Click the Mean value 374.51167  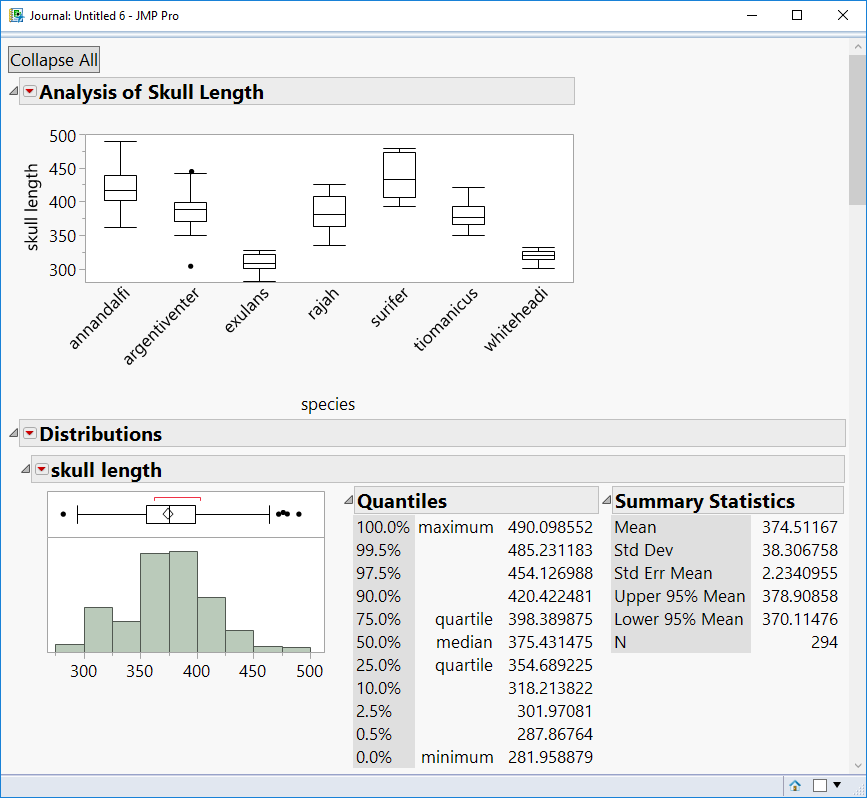click(x=800, y=527)
